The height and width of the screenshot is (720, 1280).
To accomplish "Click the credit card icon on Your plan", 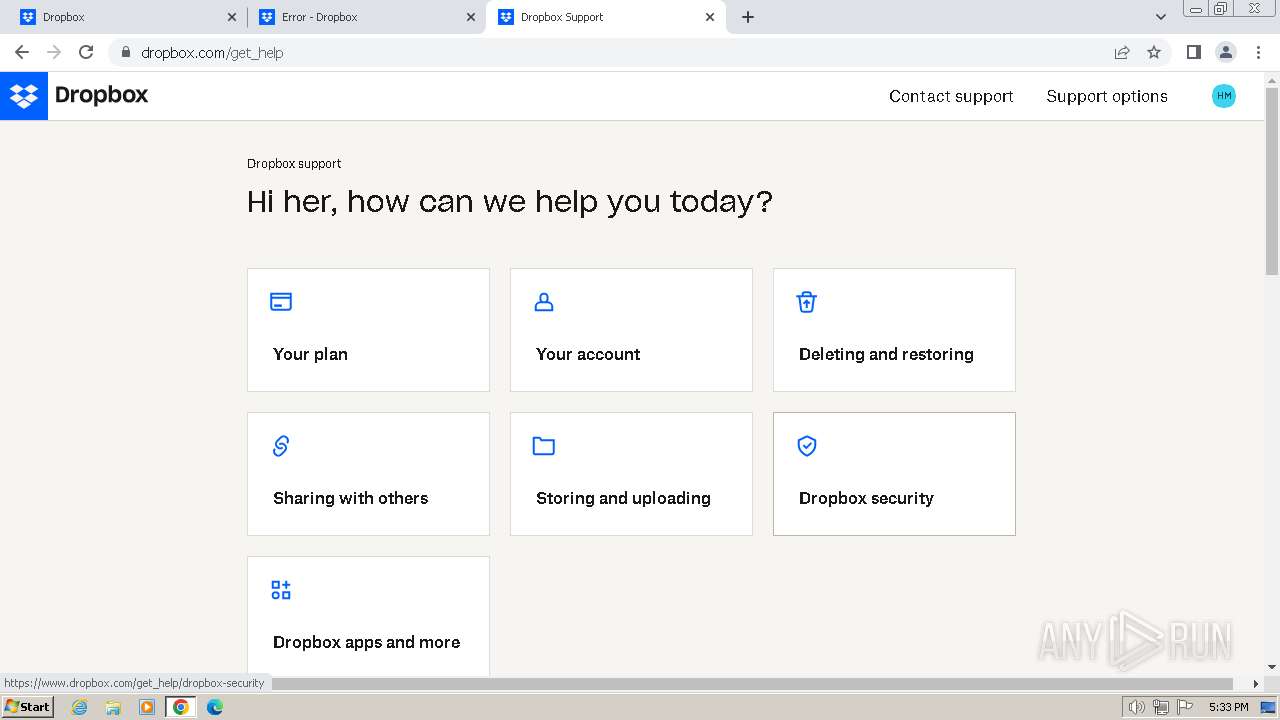I will point(281,302).
